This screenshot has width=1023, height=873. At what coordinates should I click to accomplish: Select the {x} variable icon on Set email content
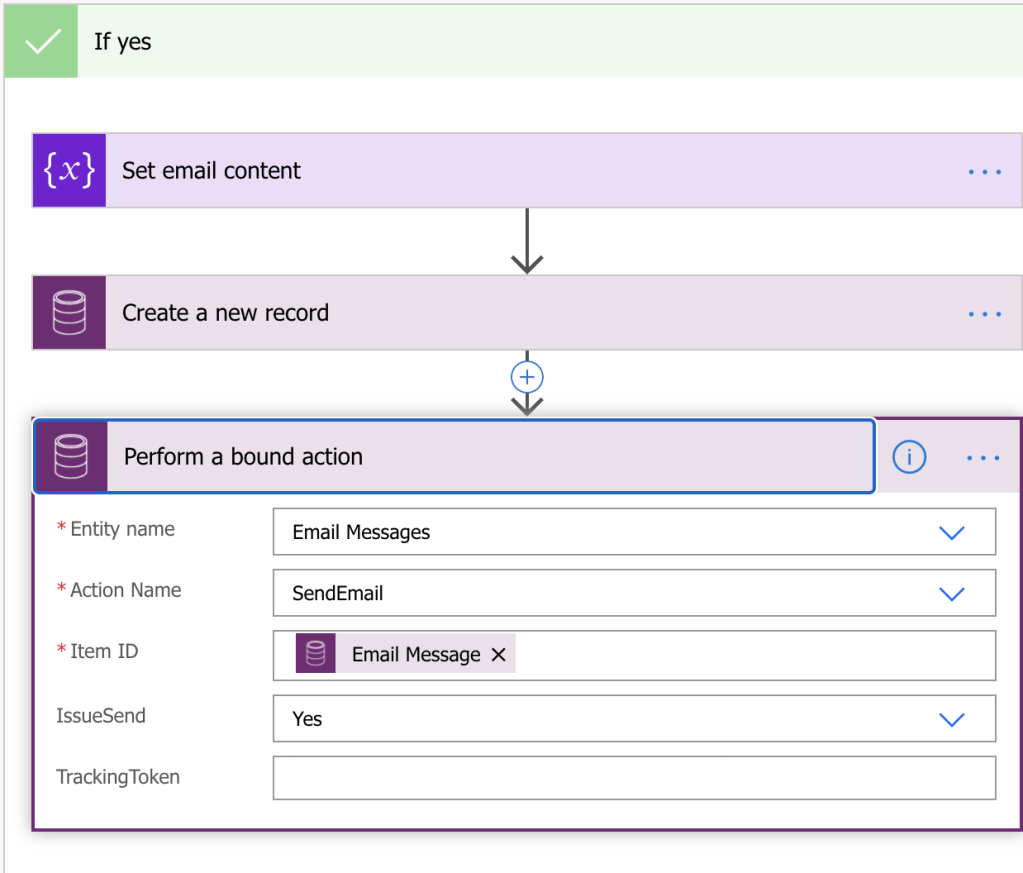[x=67, y=170]
